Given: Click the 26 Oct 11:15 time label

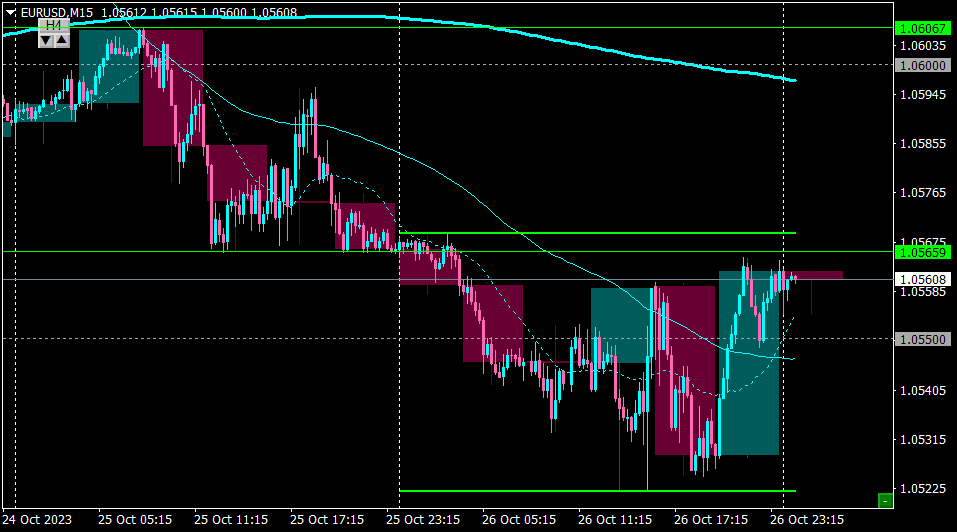Looking at the screenshot, I should (615, 520).
